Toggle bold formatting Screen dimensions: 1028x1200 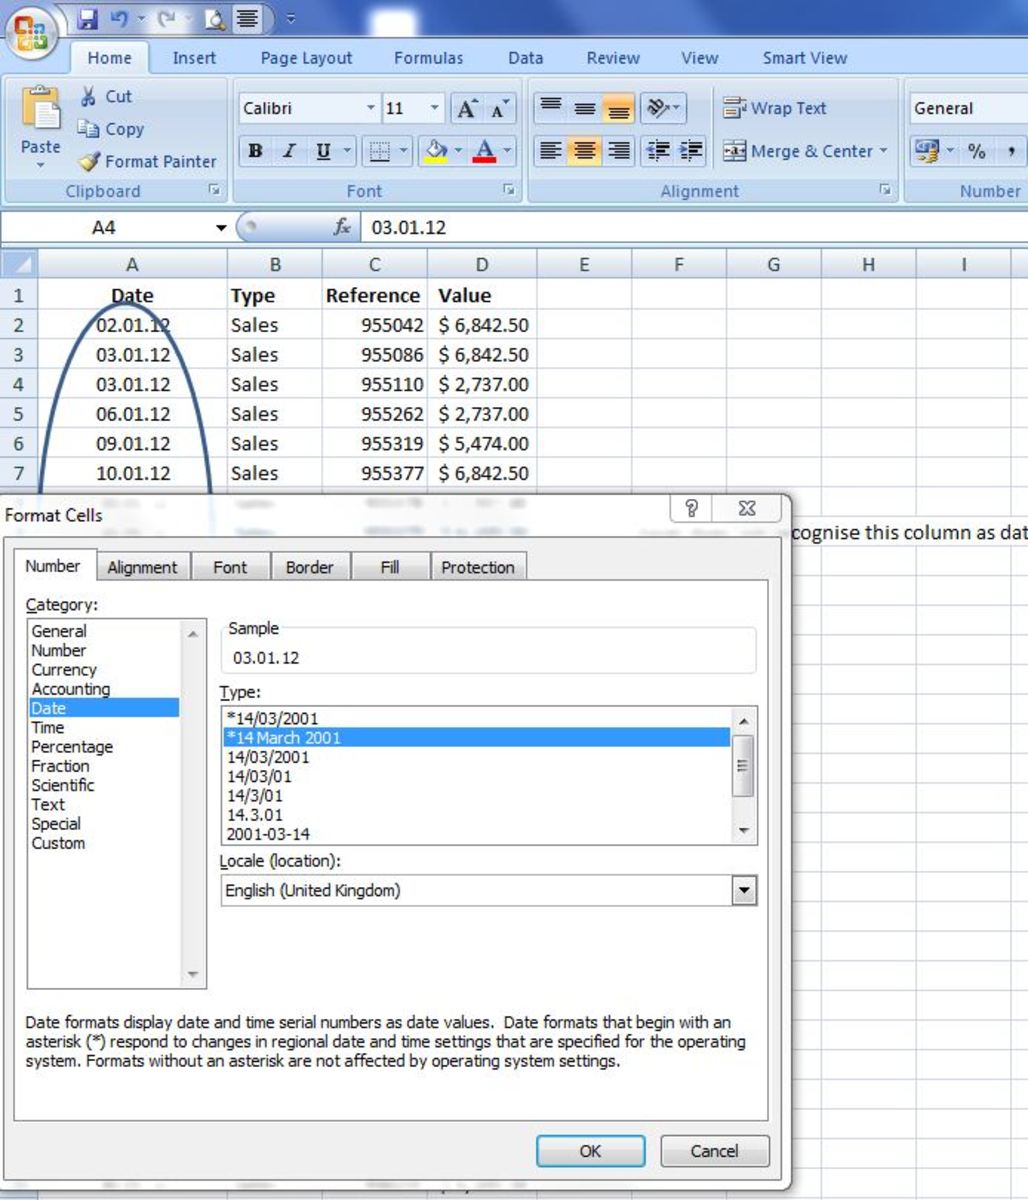(256, 151)
